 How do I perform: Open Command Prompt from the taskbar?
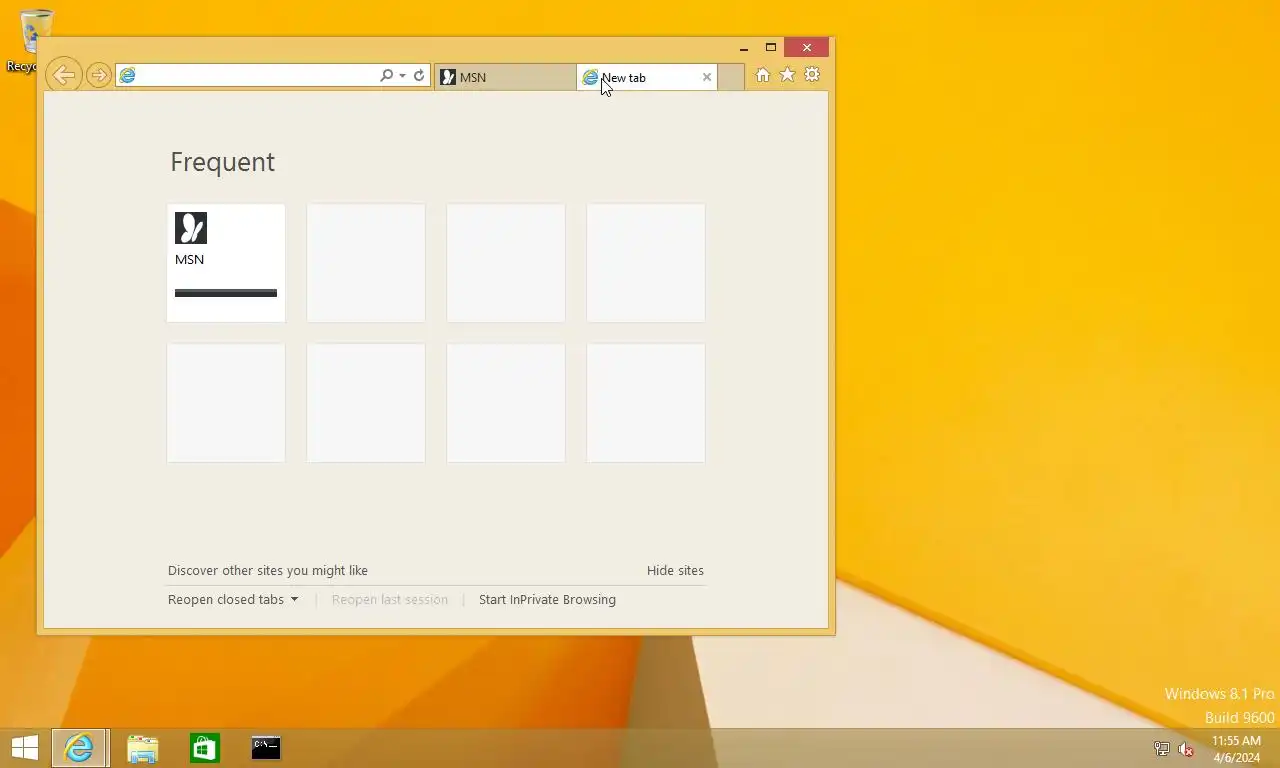(x=266, y=748)
